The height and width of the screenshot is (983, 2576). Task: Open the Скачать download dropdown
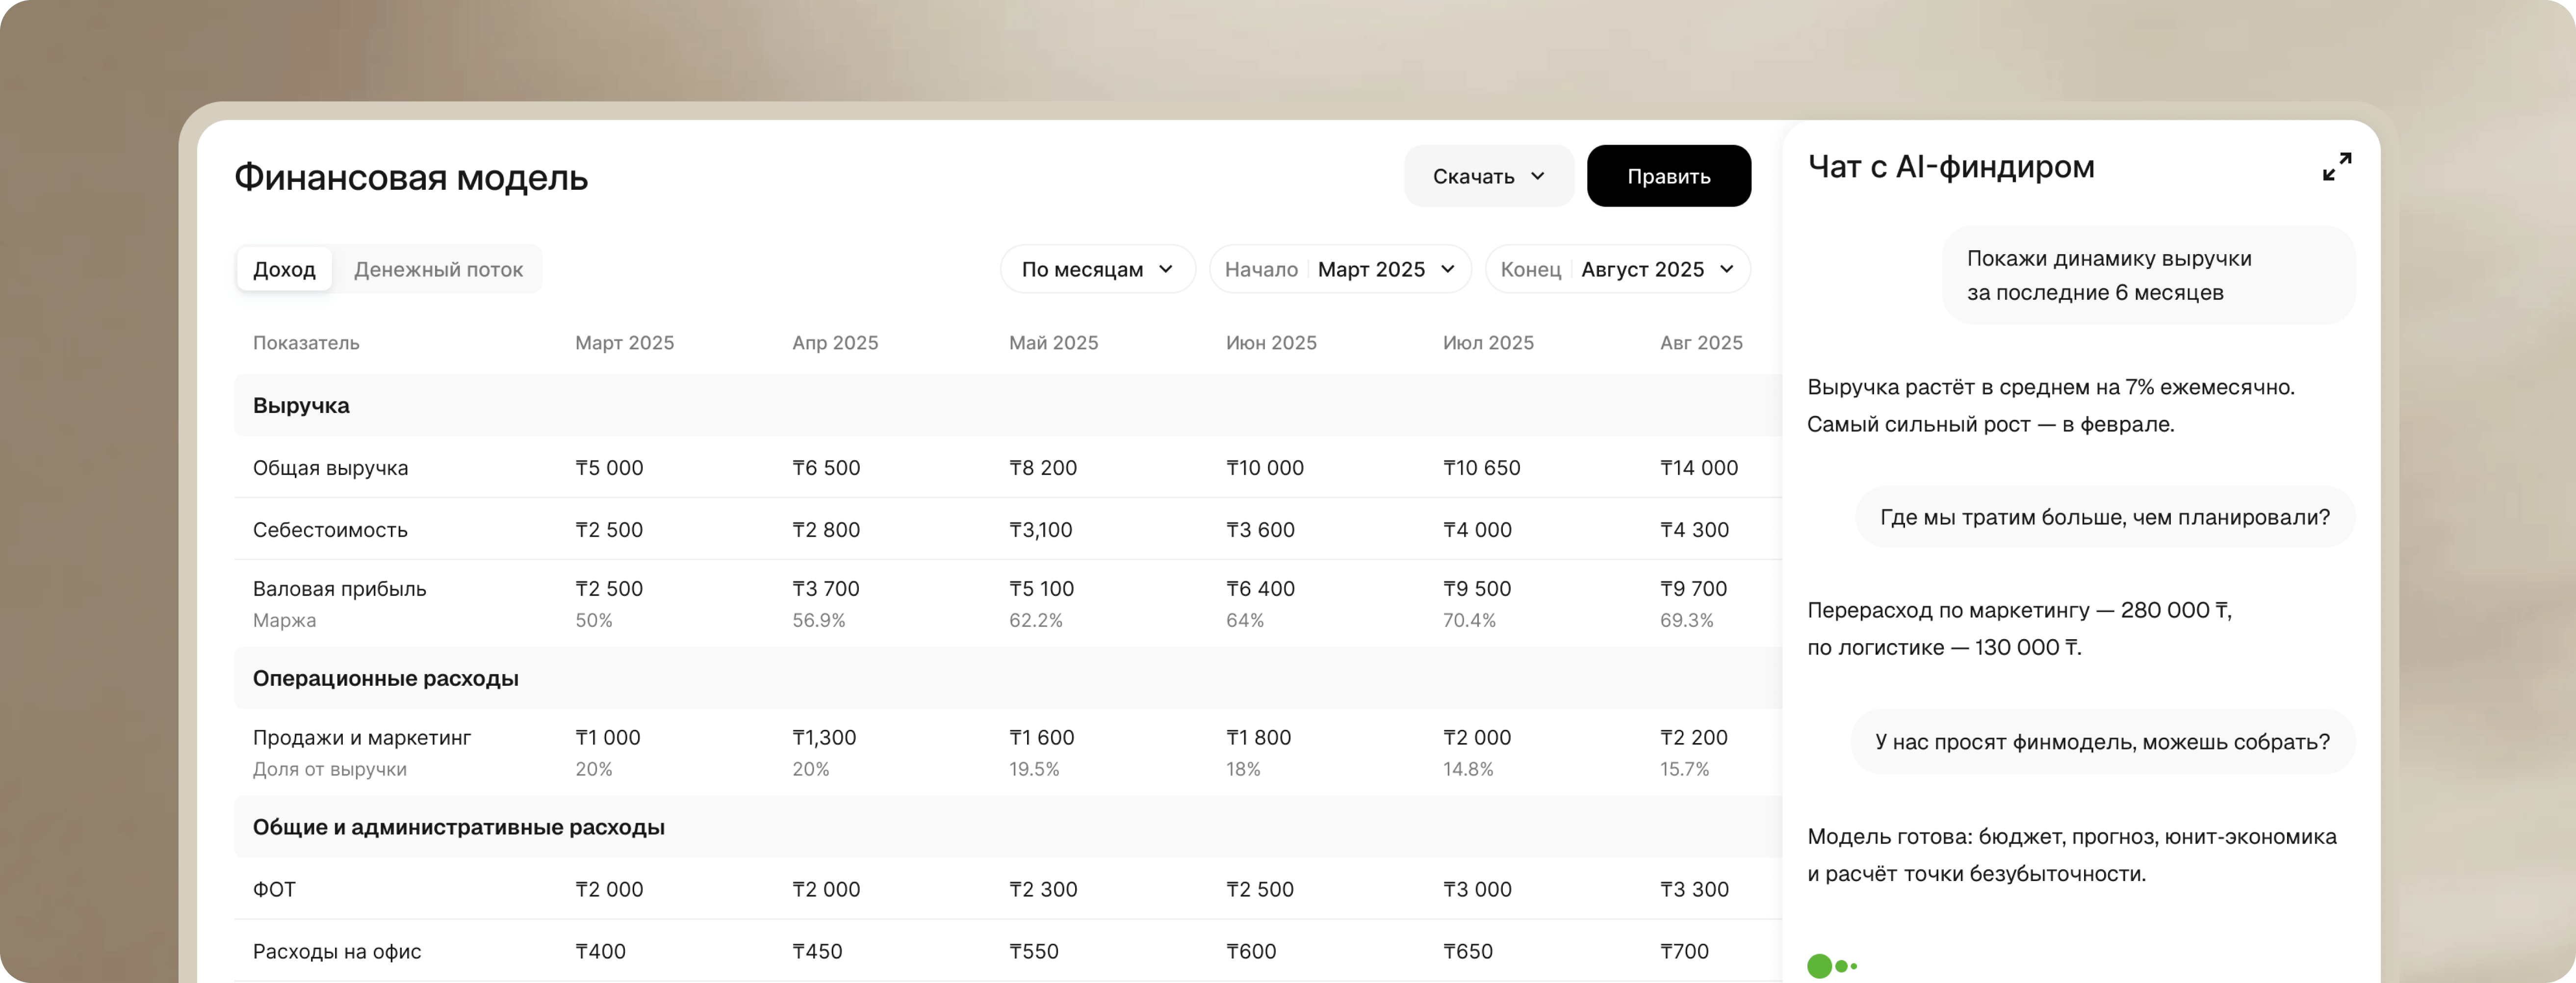tap(1488, 176)
